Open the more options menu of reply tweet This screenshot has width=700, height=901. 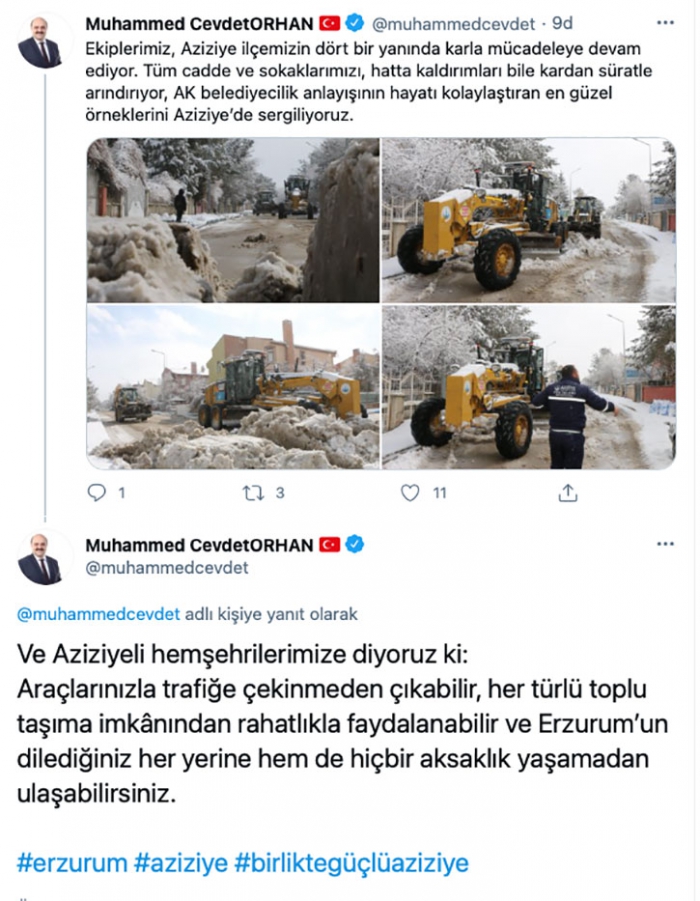(665, 544)
